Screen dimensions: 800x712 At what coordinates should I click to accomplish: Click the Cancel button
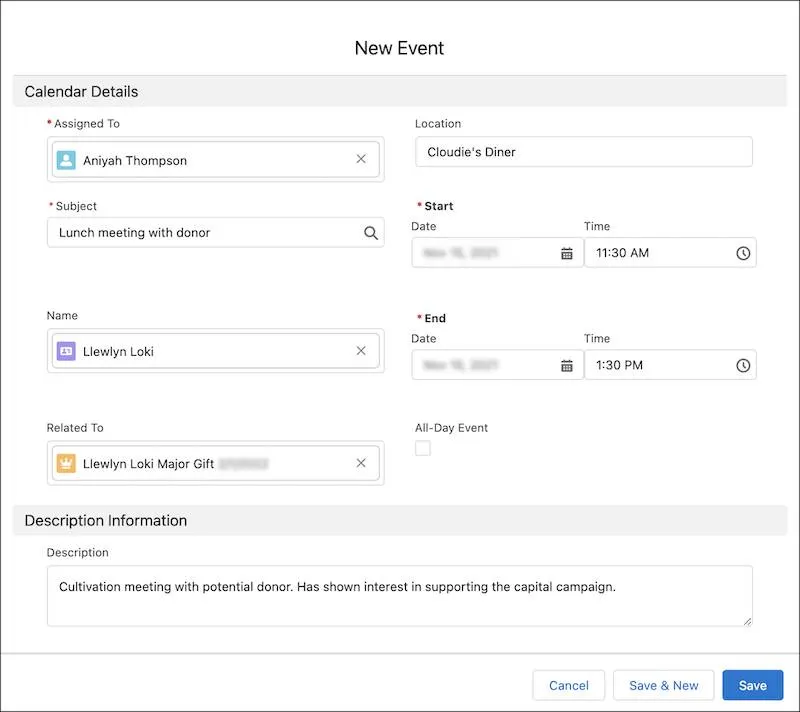point(568,685)
